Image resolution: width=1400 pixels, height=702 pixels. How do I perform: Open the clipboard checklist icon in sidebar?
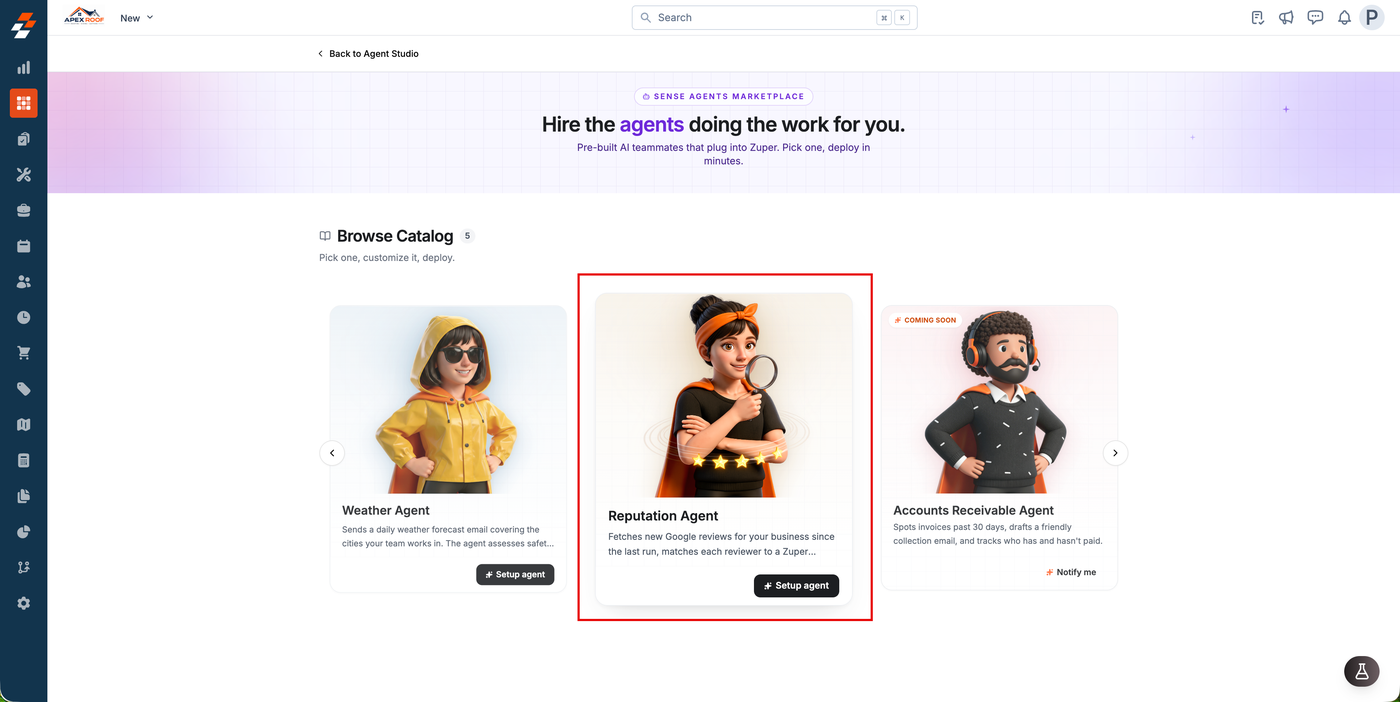[x=24, y=139]
